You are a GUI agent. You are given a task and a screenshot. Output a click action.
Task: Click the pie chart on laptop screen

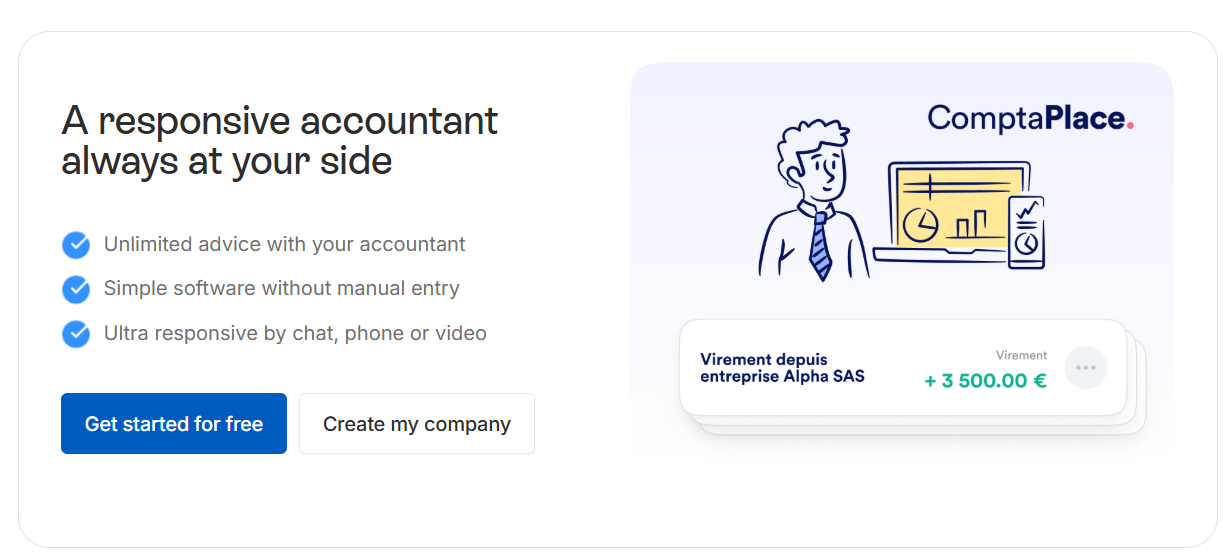(x=920, y=225)
